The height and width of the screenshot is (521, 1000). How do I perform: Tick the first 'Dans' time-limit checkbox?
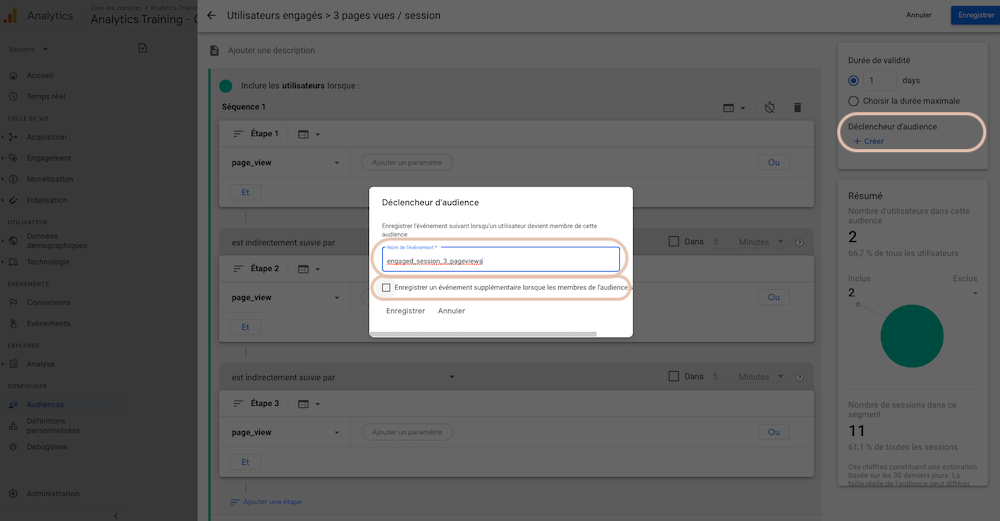tap(673, 242)
